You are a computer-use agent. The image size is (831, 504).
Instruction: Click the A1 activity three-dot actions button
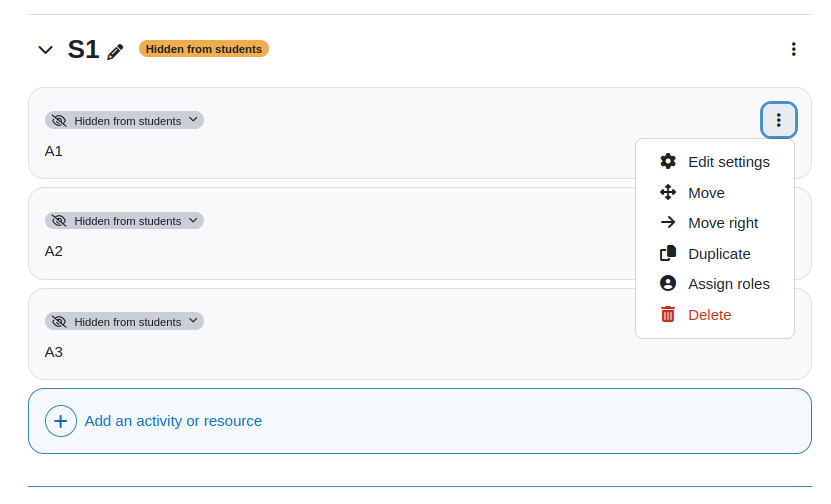(779, 120)
